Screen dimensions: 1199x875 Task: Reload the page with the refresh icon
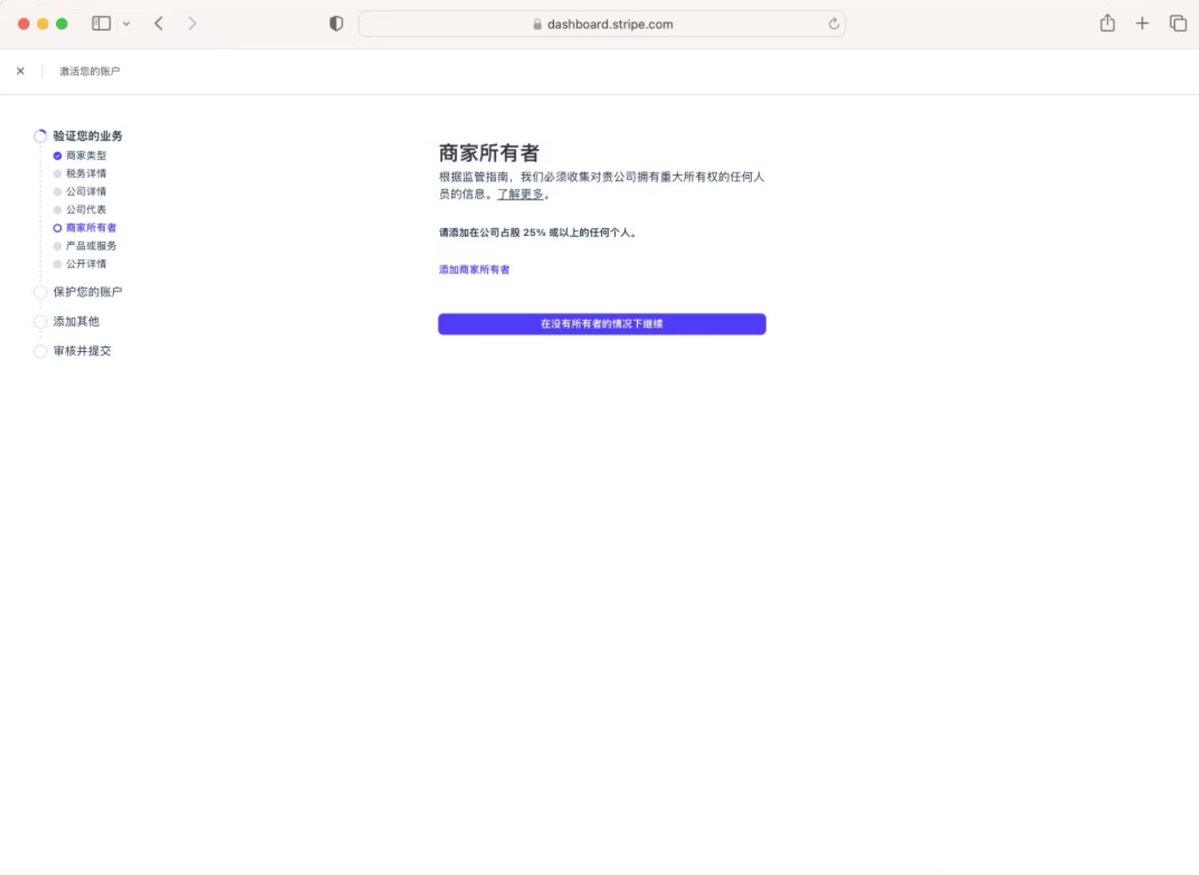coord(833,24)
